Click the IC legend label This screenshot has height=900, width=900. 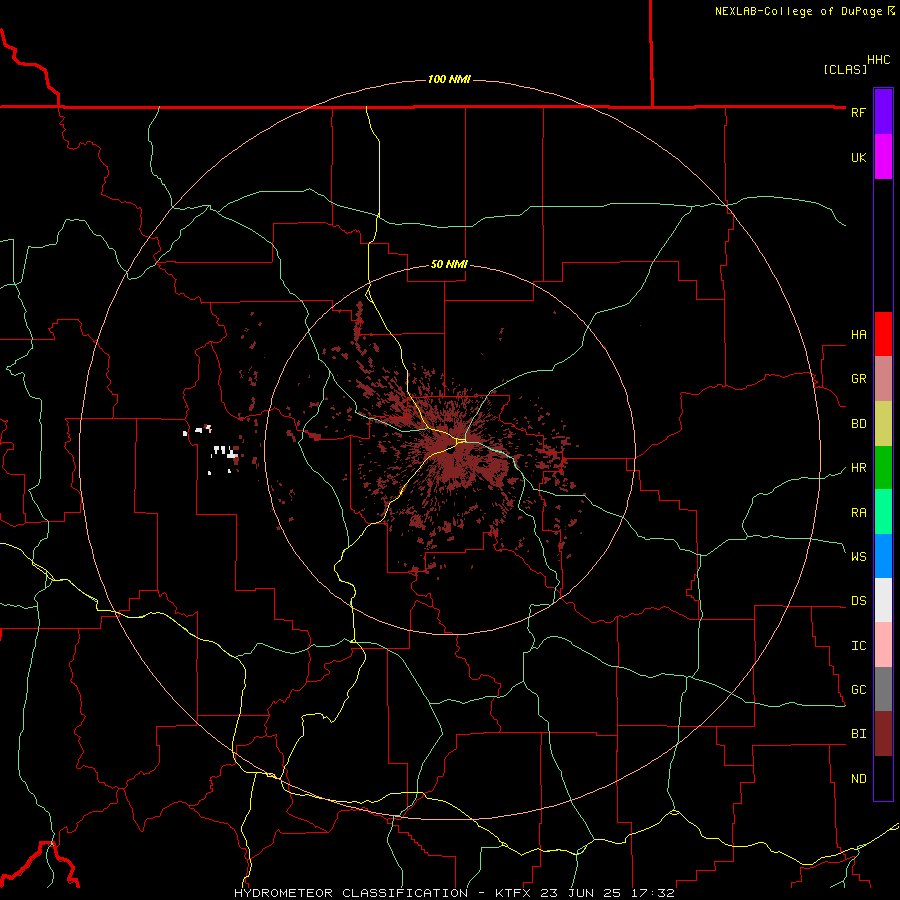[858, 646]
